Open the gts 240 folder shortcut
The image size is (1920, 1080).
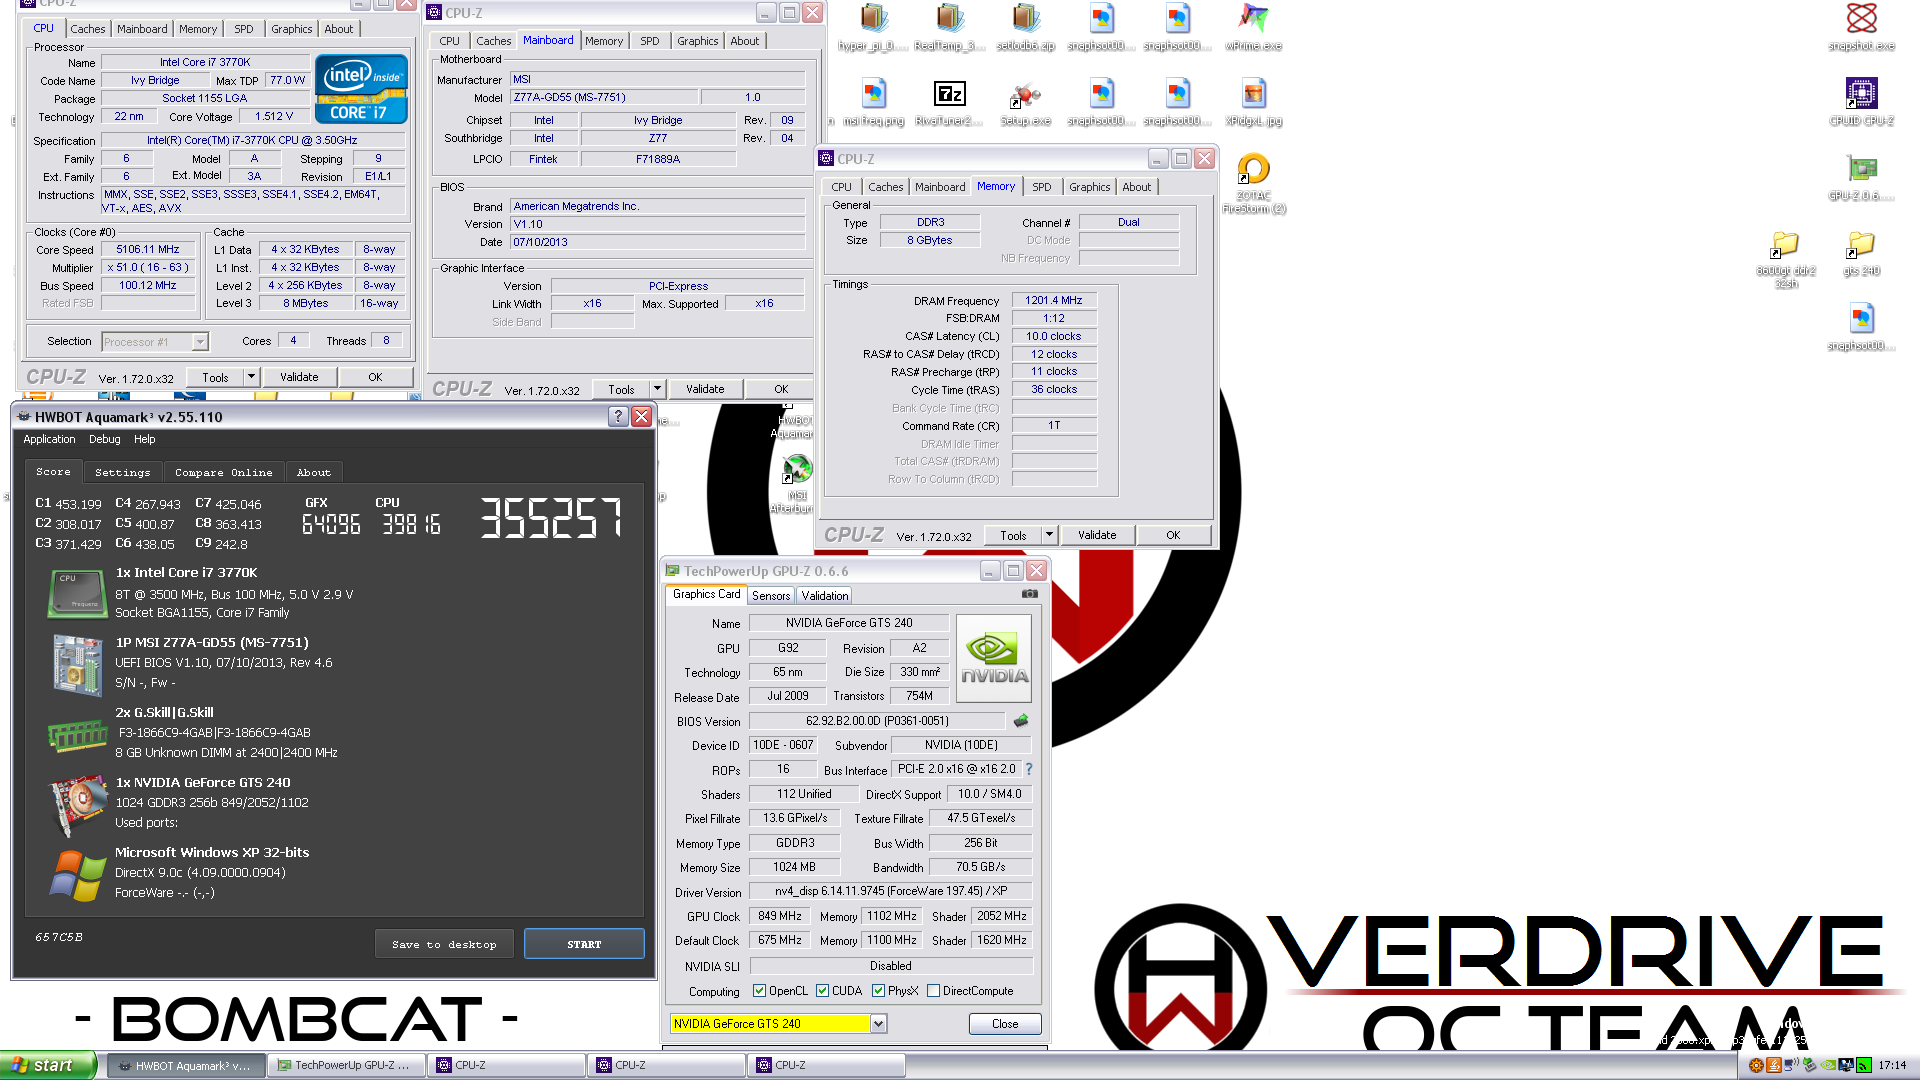click(x=1861, y=253)
